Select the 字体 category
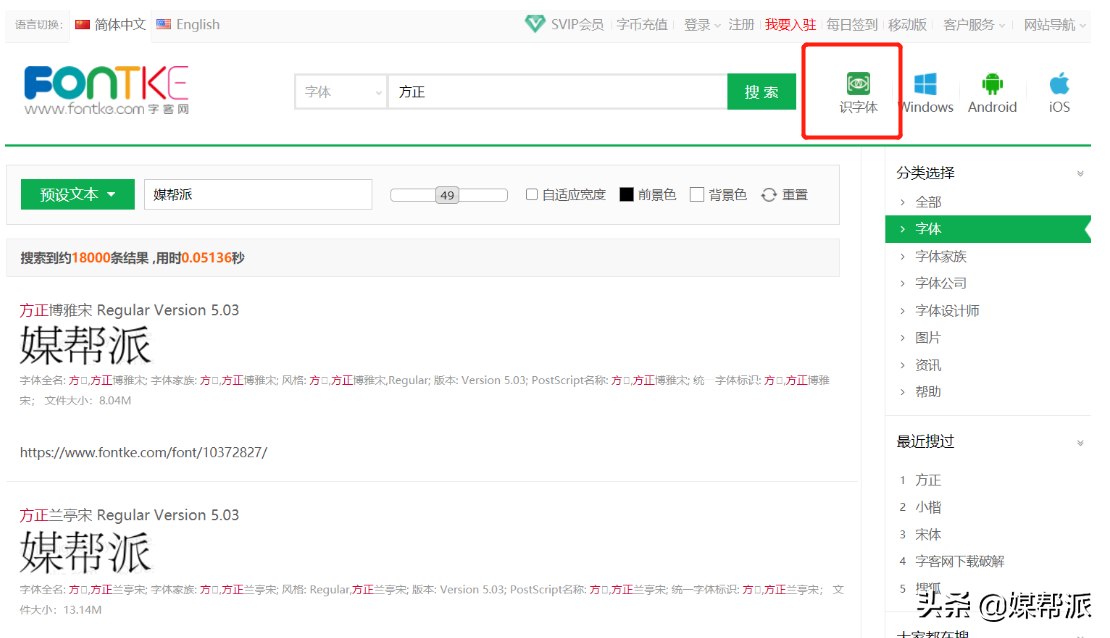This screenshot has width=1110, height=638. [x=988, y=229]
